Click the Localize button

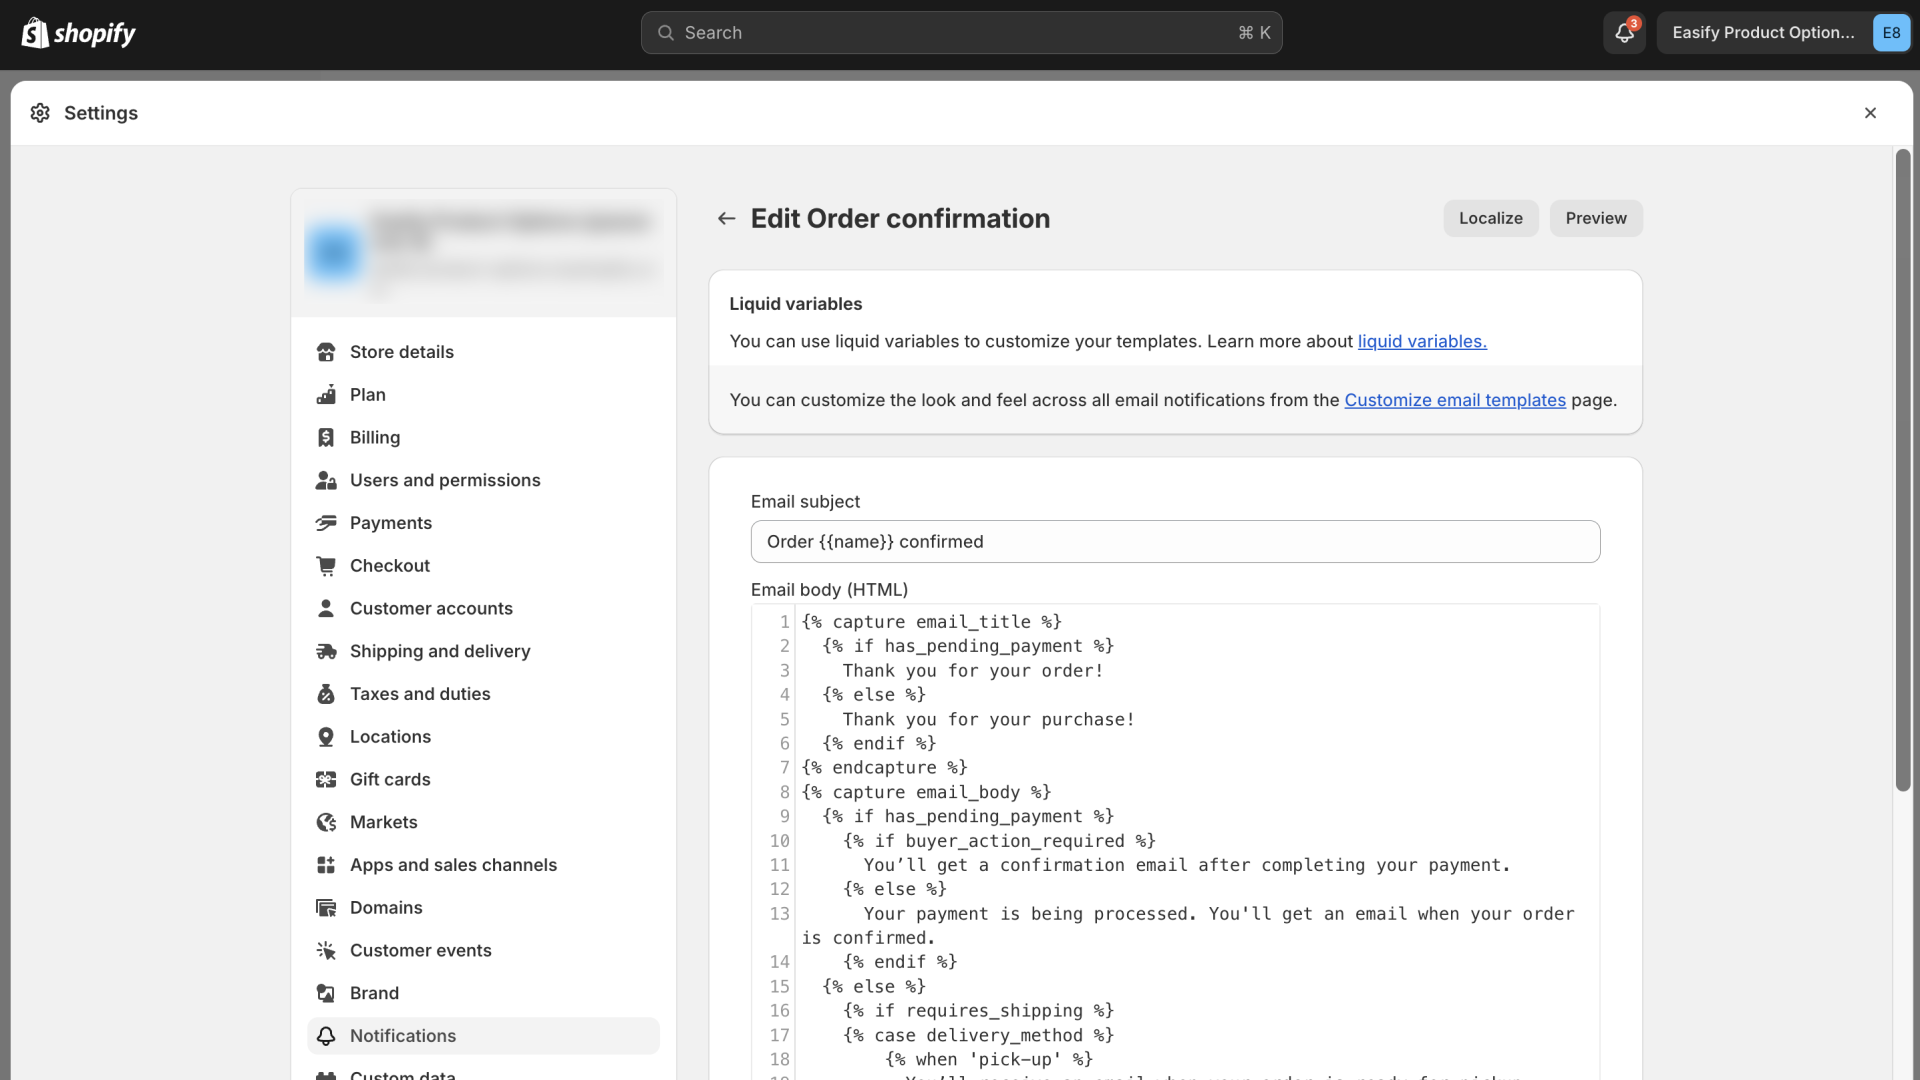pos(1490,218)
